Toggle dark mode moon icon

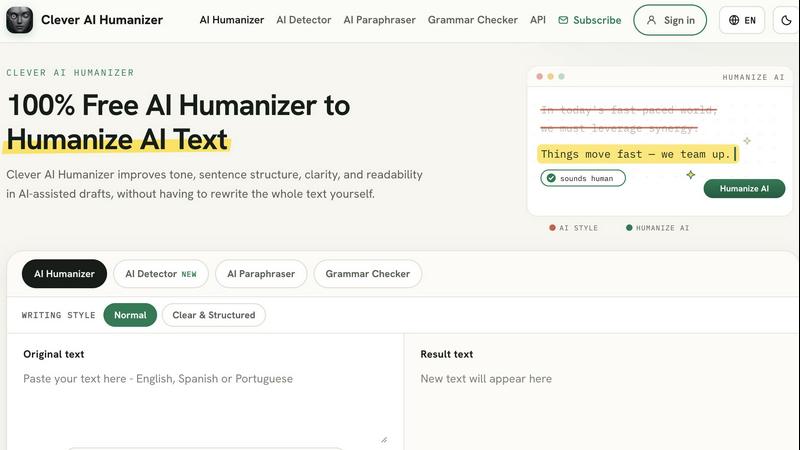point(786,20)
